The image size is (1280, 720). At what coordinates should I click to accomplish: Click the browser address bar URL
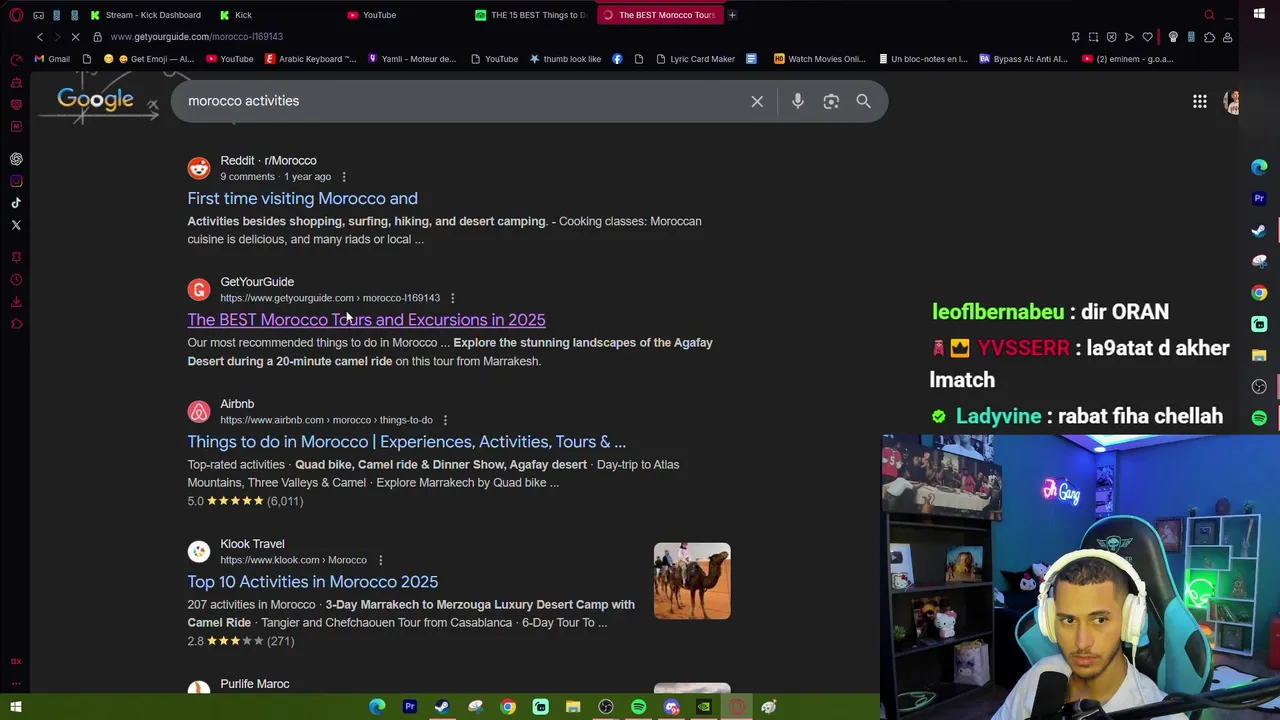click(197, 37)
